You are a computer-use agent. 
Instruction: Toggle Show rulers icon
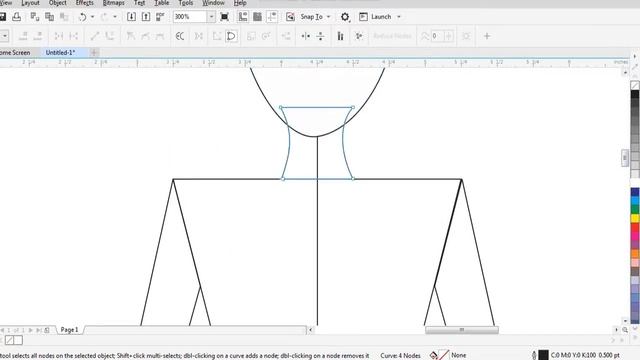pyautogui.click(x=243, y=17)
